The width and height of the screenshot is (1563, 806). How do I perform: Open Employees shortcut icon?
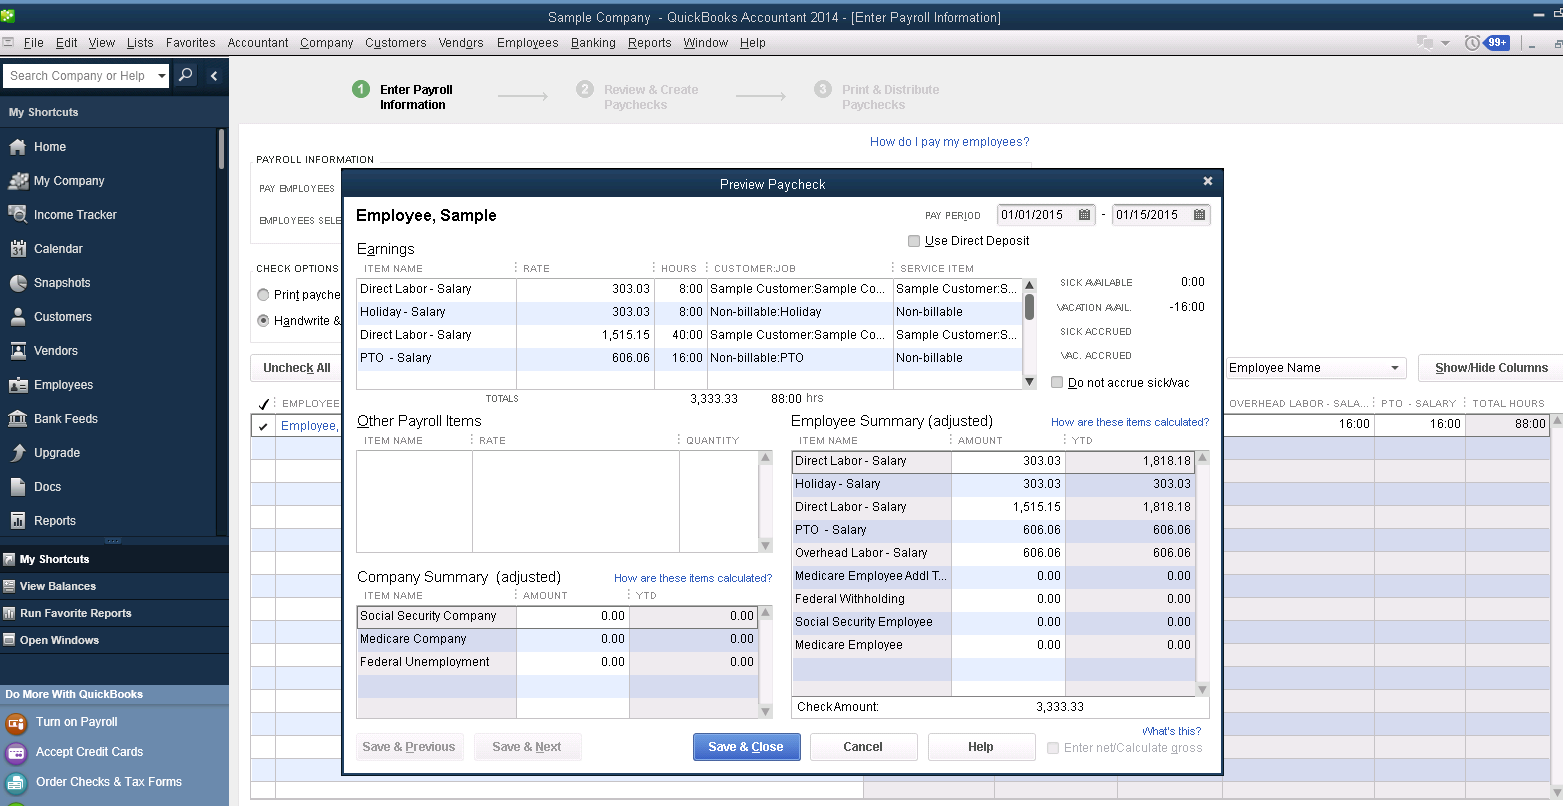18,385
